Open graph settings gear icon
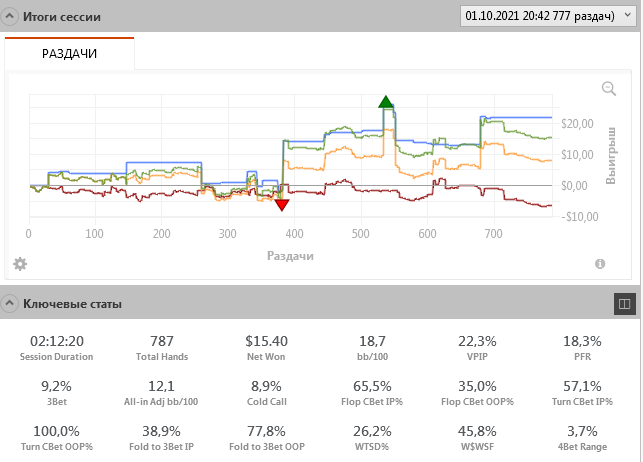 pyautogui.click(x=20, y=264)
